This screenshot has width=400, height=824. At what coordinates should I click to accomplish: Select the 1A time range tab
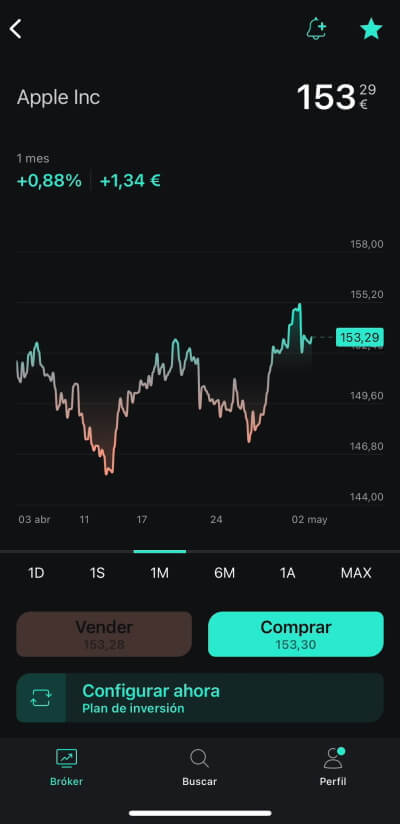[x=287, y=573]
